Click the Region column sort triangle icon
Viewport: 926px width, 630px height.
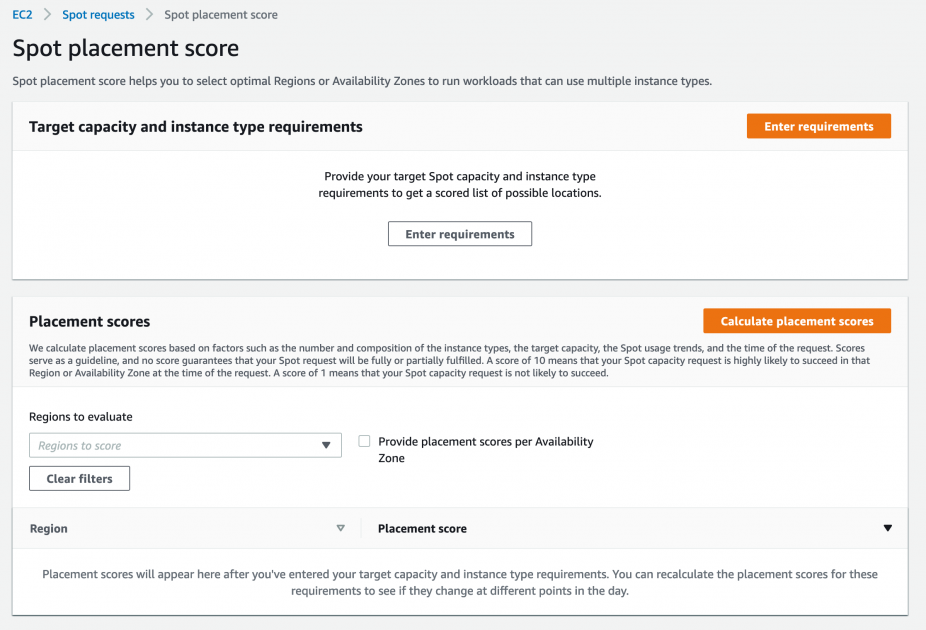341,527
